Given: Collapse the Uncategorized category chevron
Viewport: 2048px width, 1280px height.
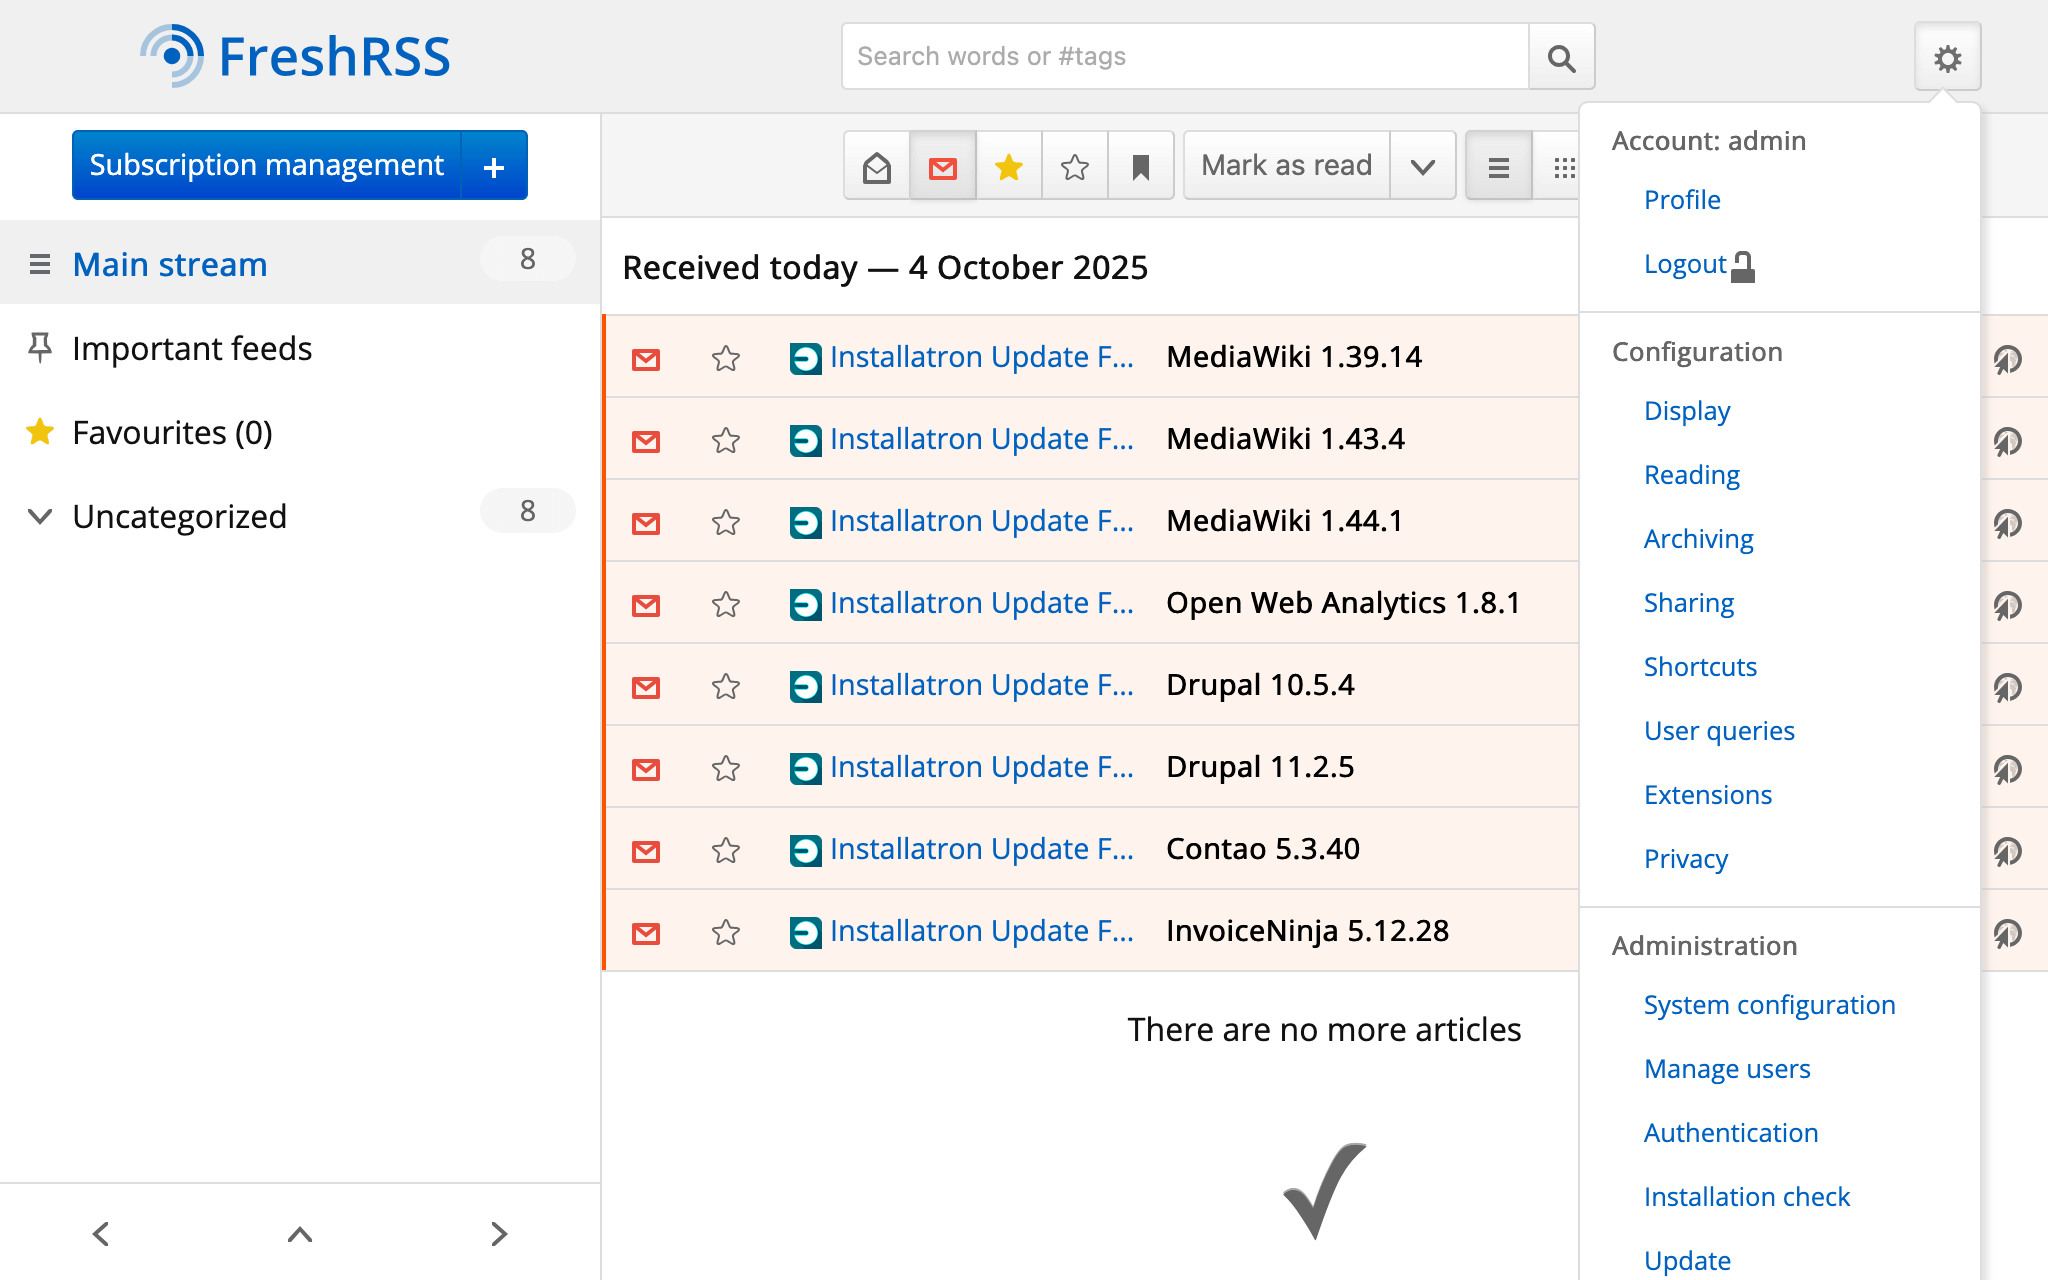Looking at the screenshot, I should [40, 516].
